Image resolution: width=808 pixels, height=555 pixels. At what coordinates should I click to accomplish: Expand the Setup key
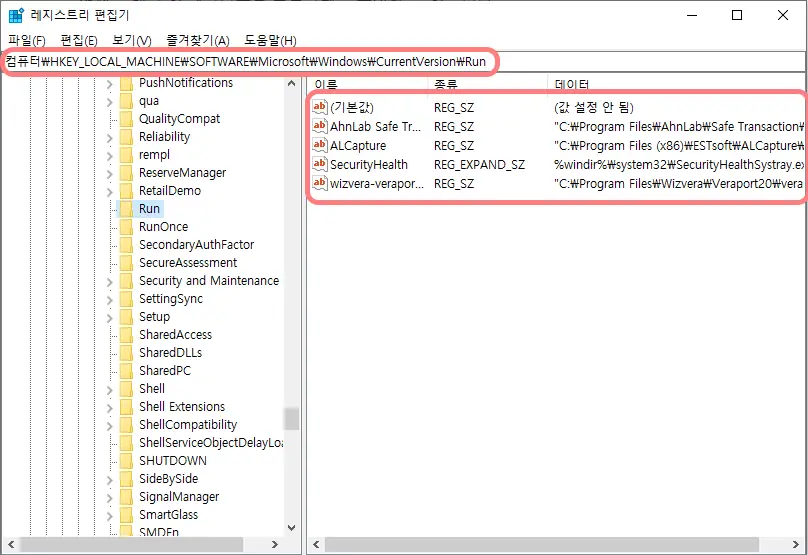109,317
